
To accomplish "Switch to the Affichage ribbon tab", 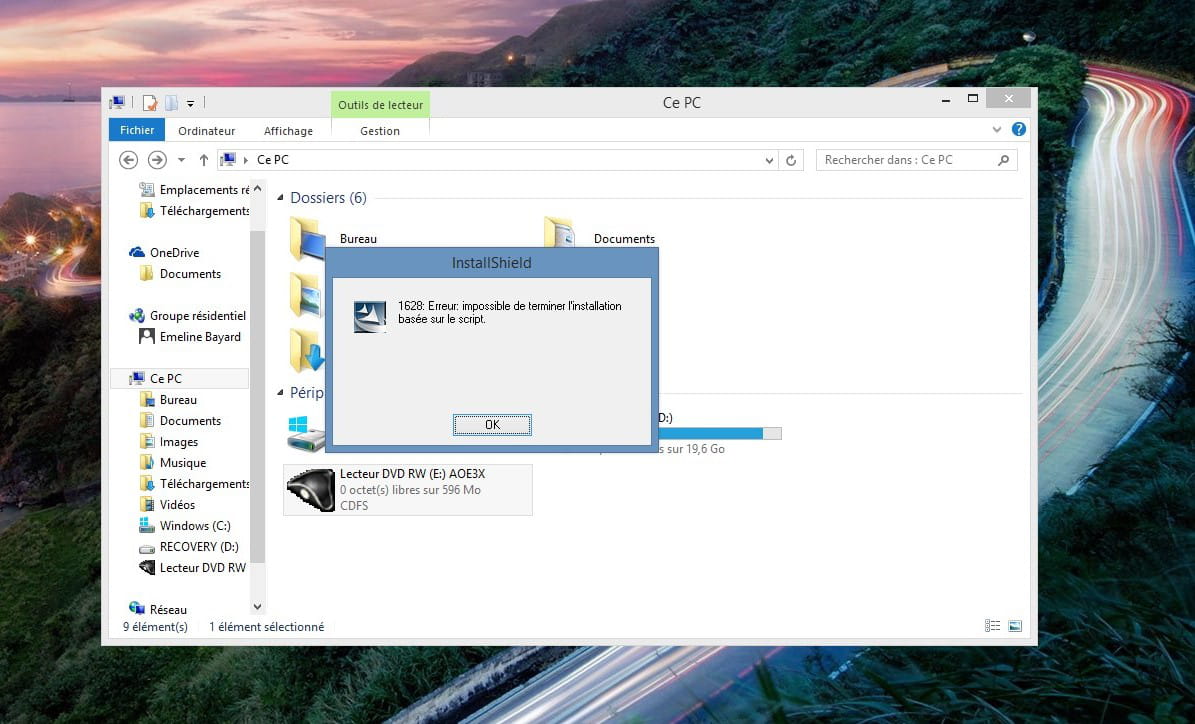I will click(288, 131).
